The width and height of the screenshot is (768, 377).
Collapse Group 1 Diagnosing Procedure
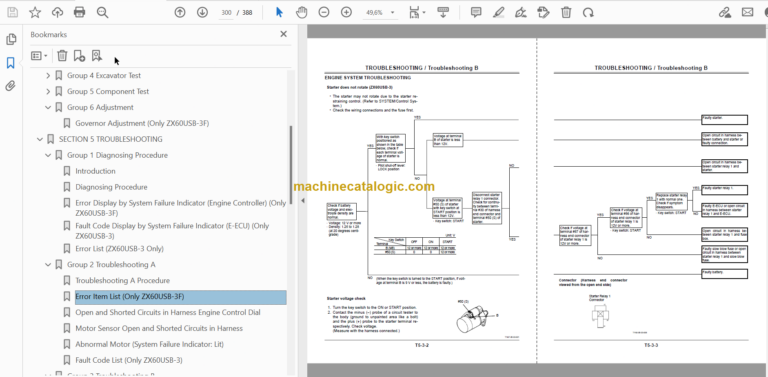[48, 155]
